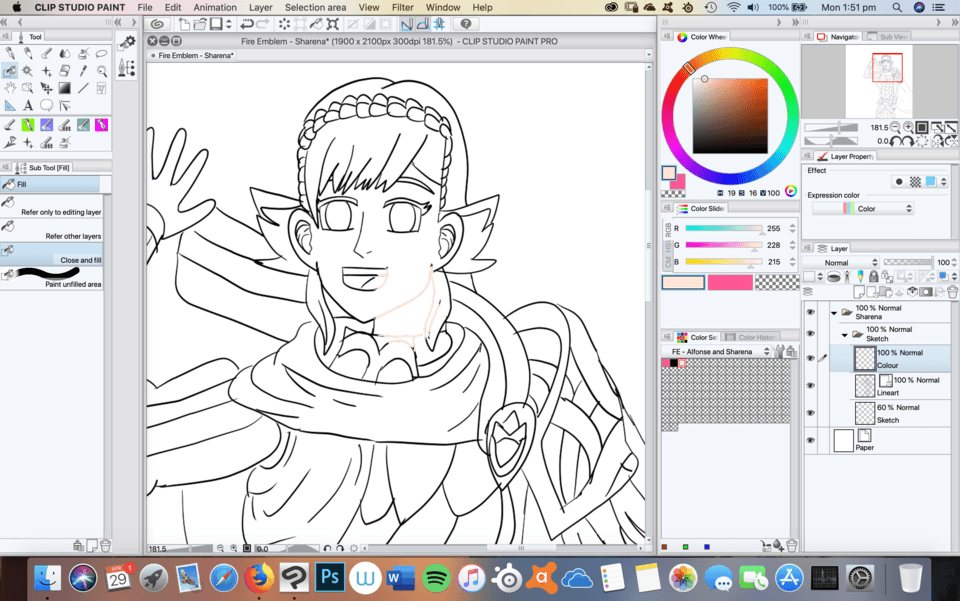This screenshot has width=960, height=601.
Task: Select 'Close and fill' sub tool
Action: (52, 253)
